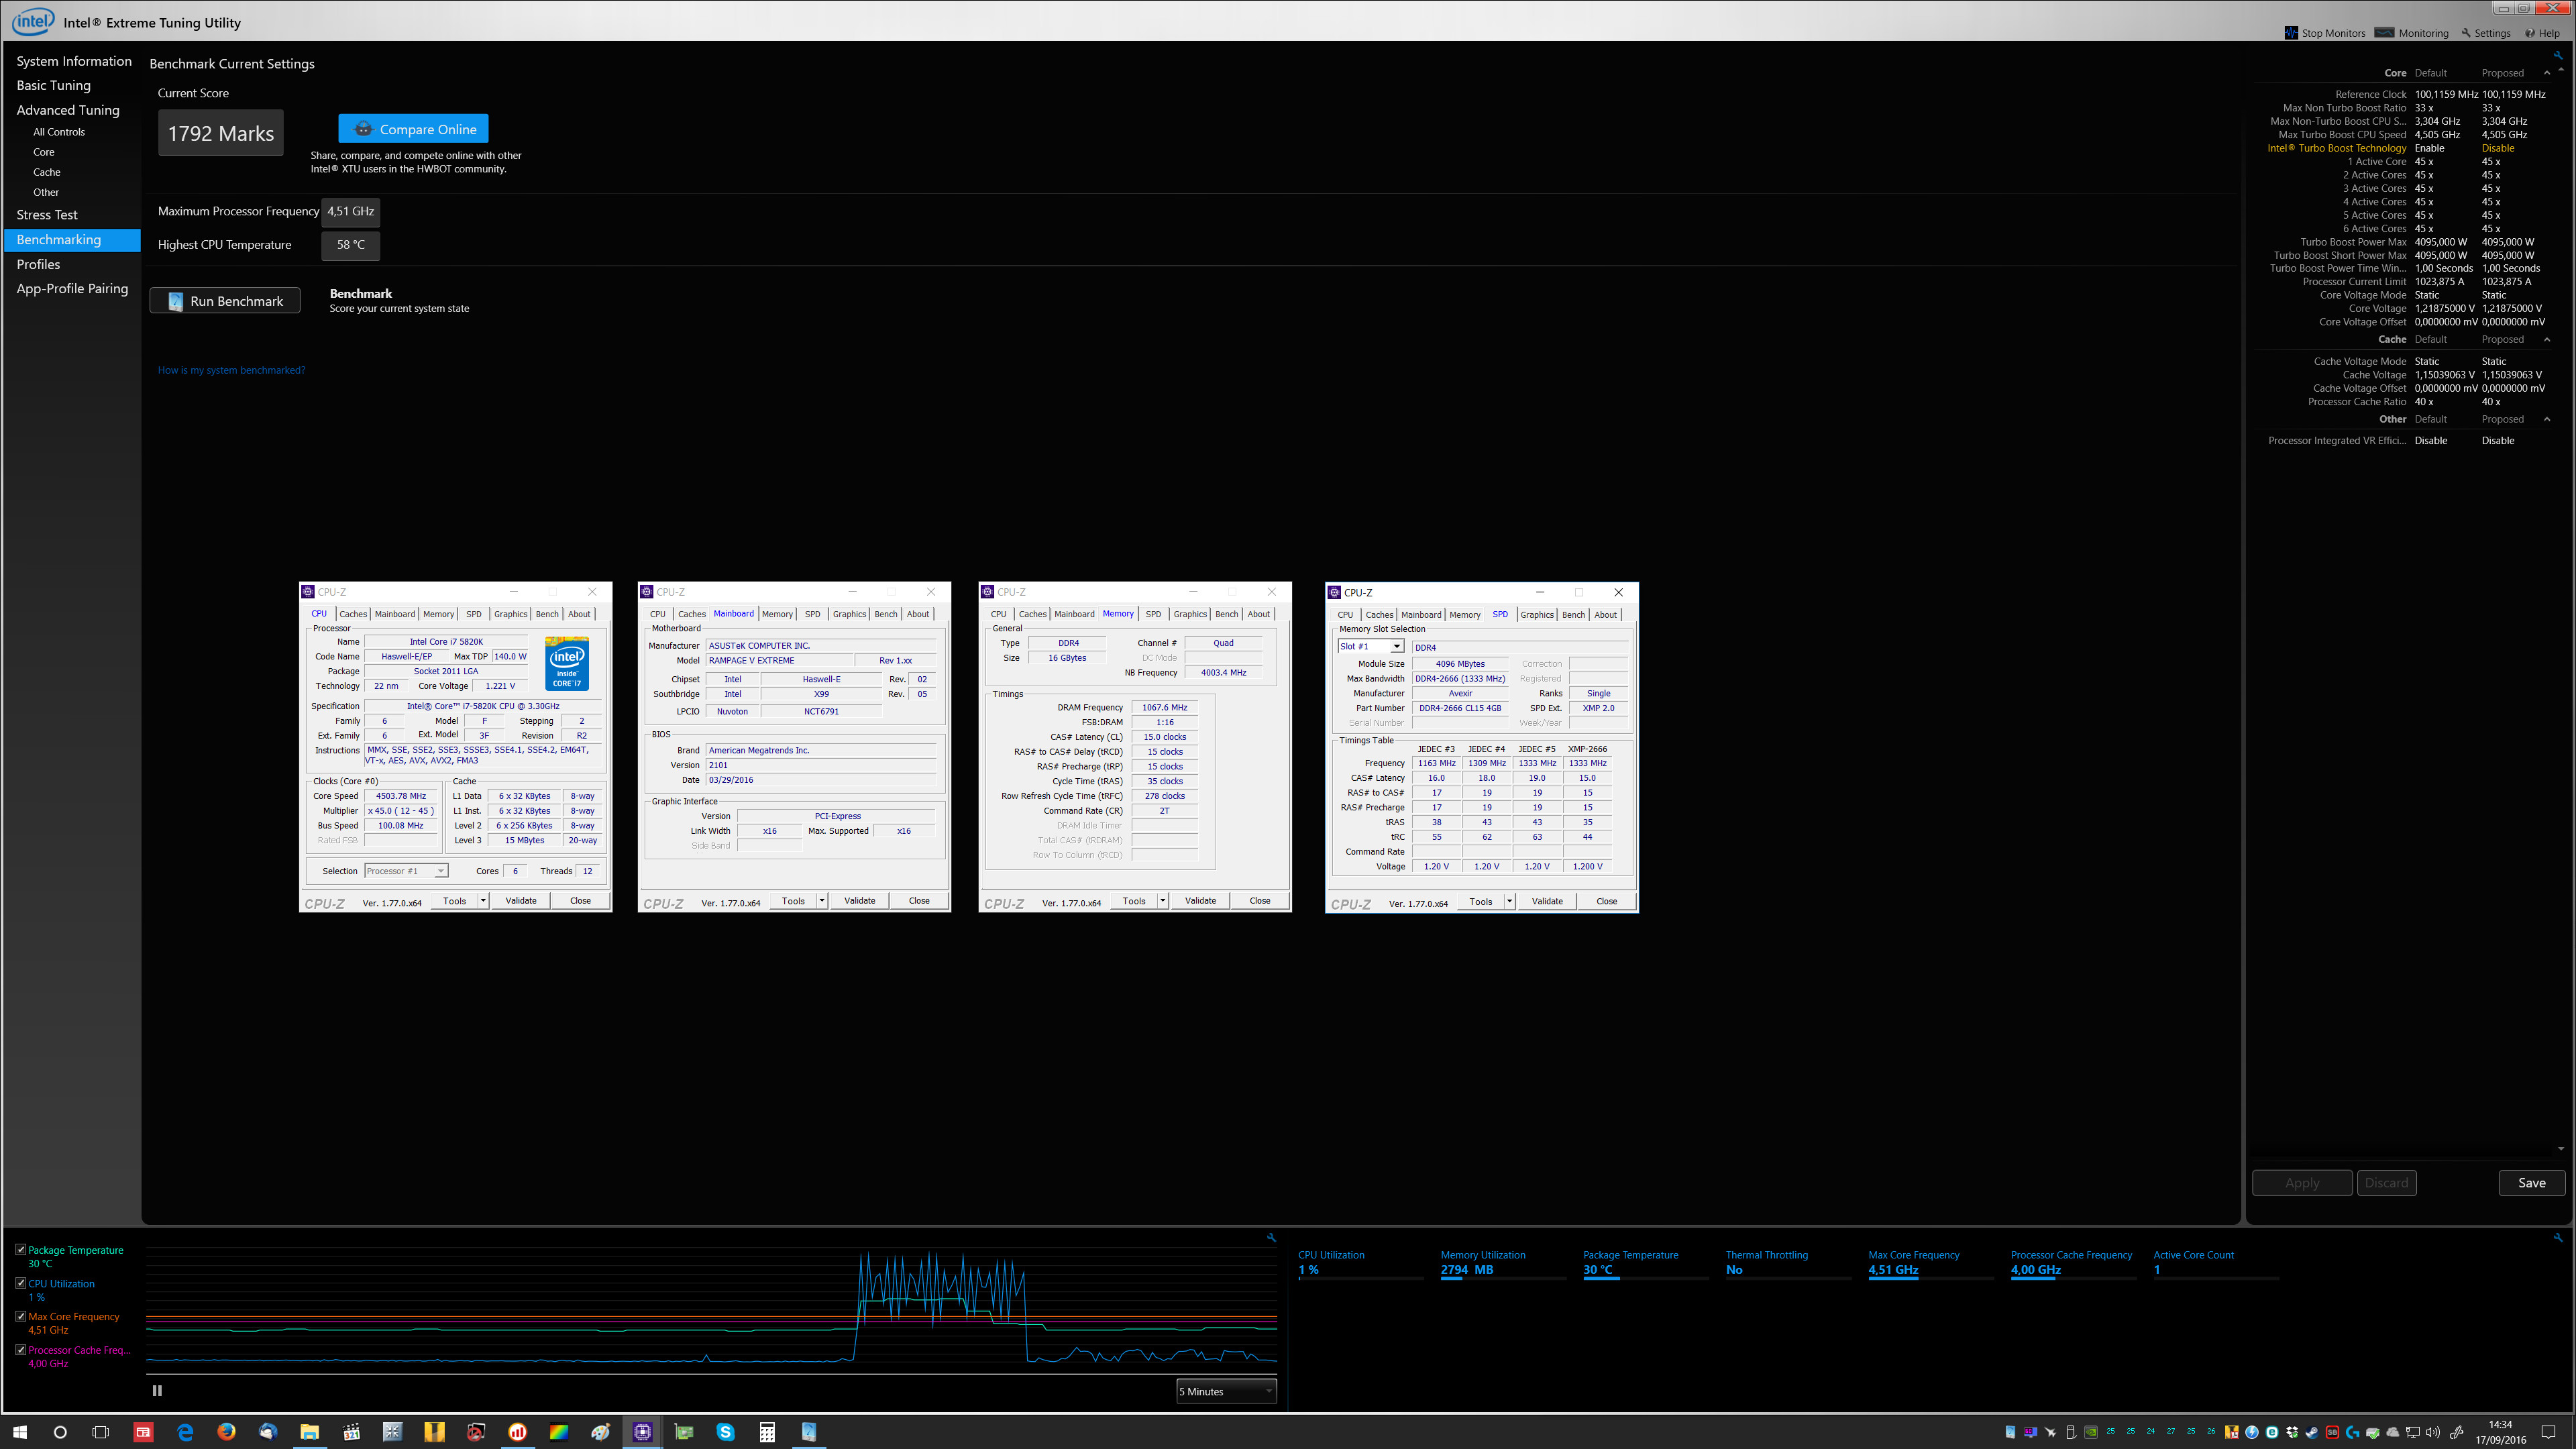
Task: Collapse the Cache settings section
Action: [2546, 339]
